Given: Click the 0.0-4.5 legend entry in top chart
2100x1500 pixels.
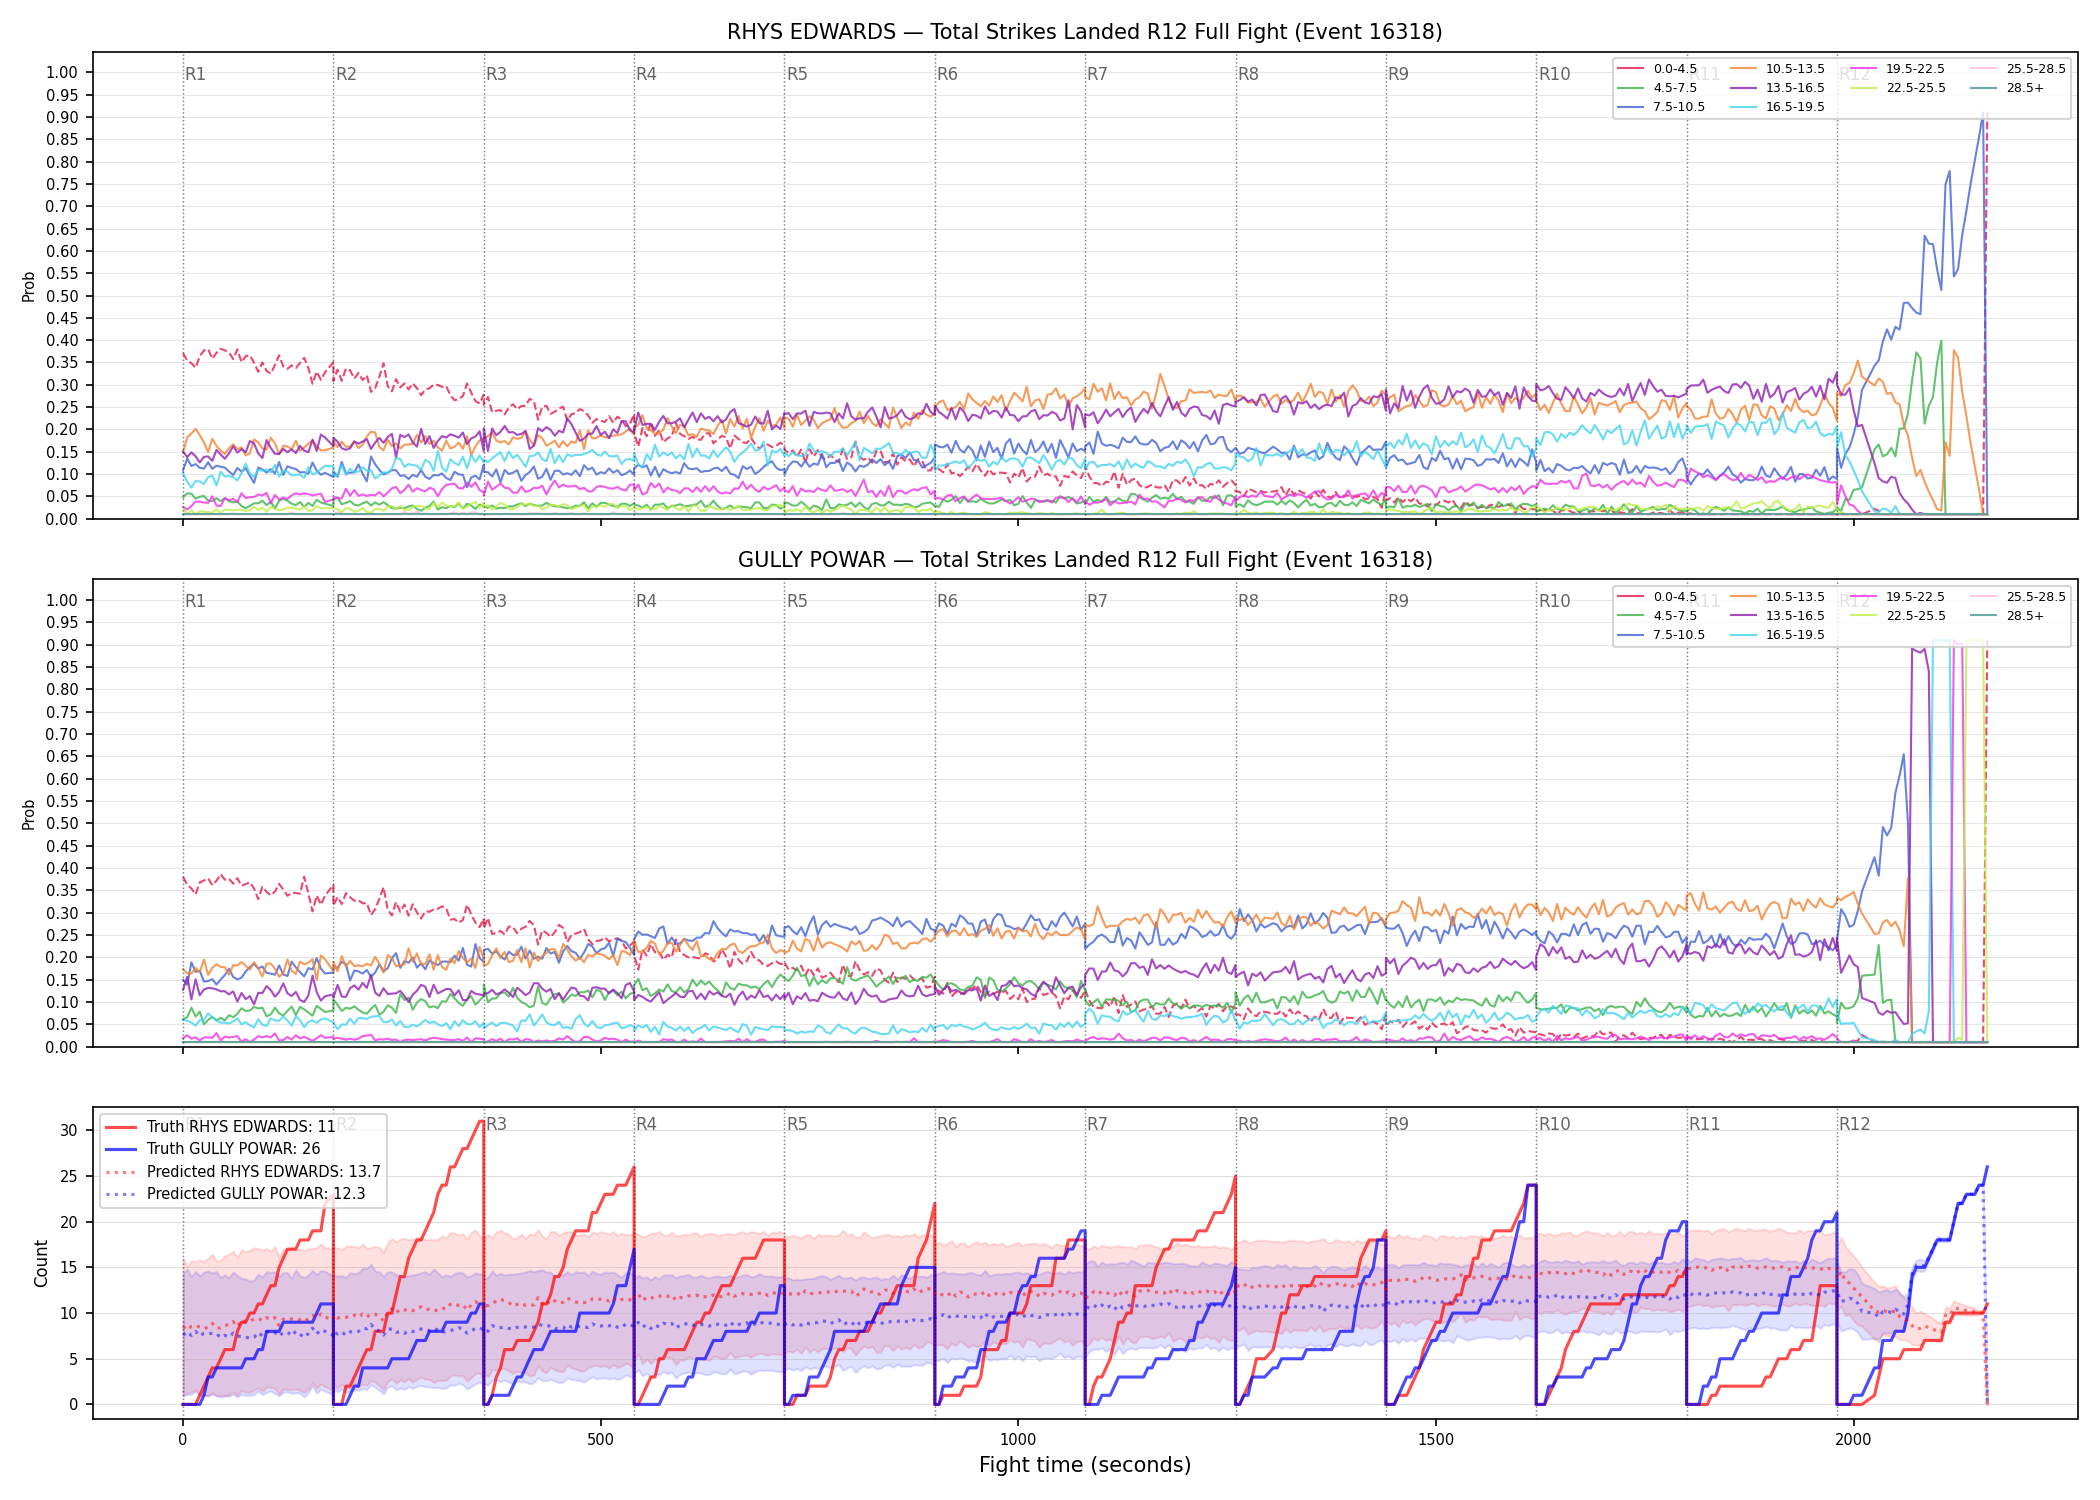Looking at the screenshot, I should pos(1657,69).
